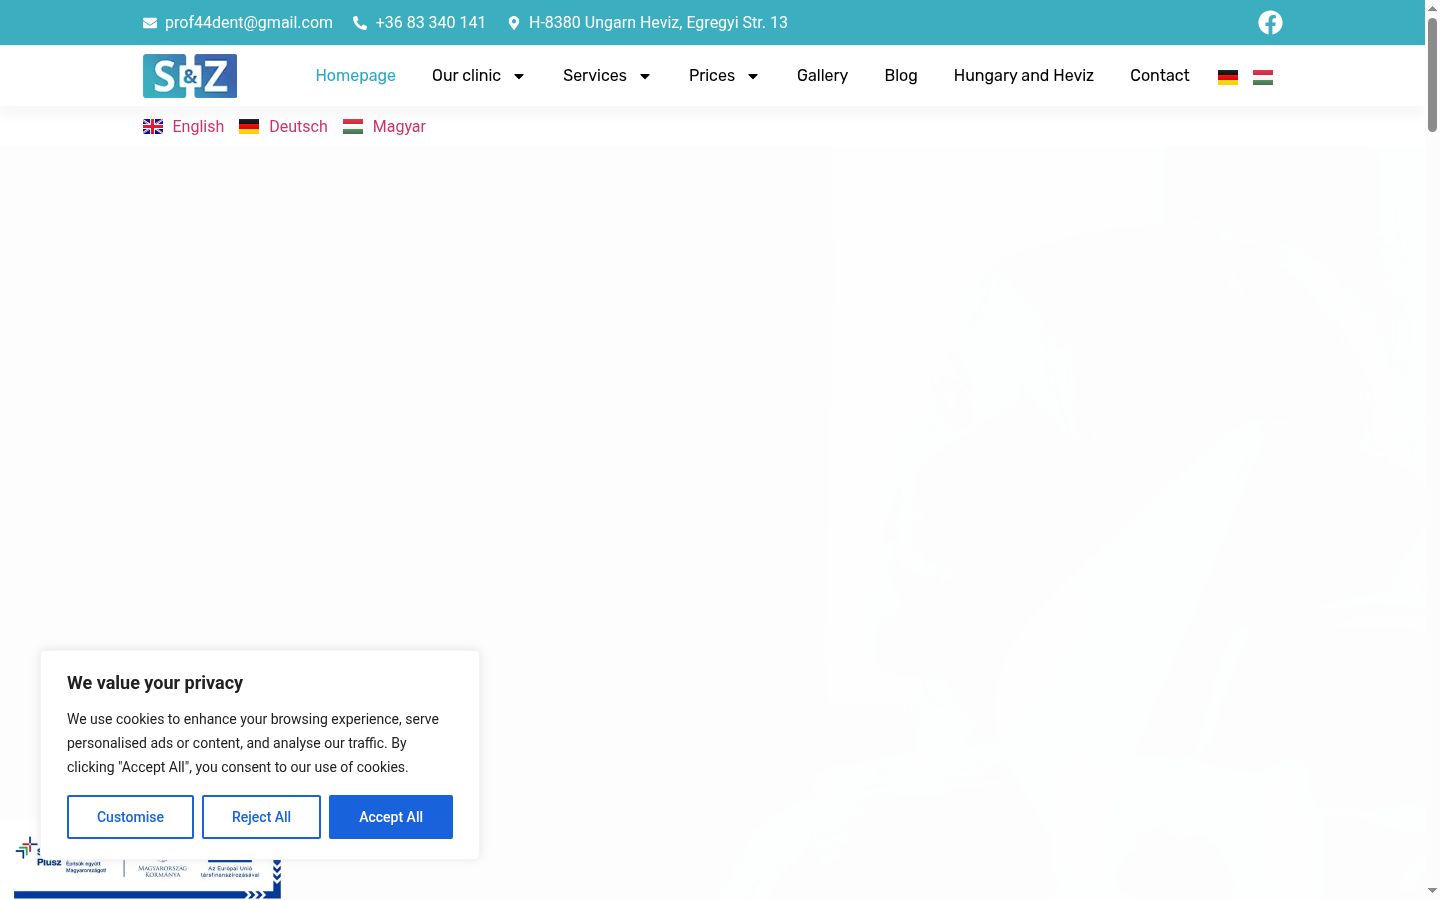Open the Contact page
1440x900 pixels.
[1160, 76]
